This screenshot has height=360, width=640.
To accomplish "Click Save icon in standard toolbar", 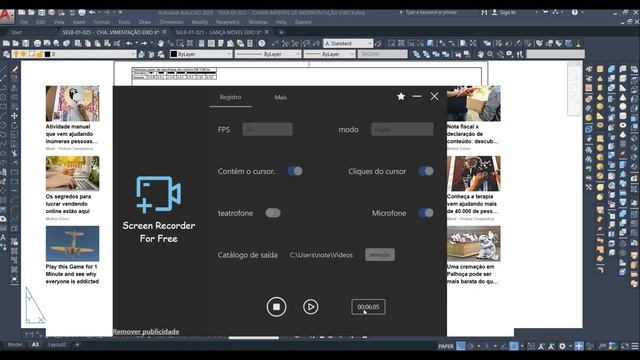I will [x=25, y=43].
